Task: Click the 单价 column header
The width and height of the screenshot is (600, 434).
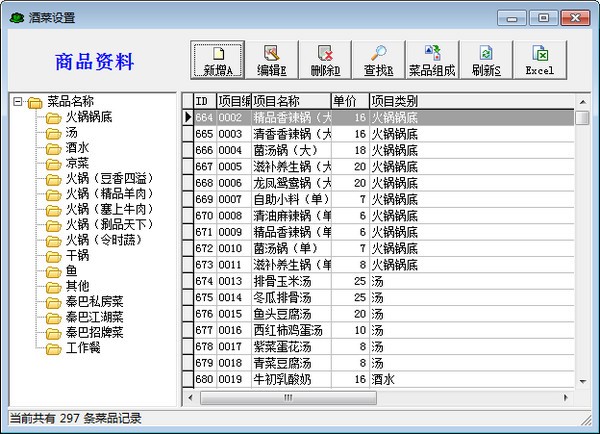Action: (350, 101)
